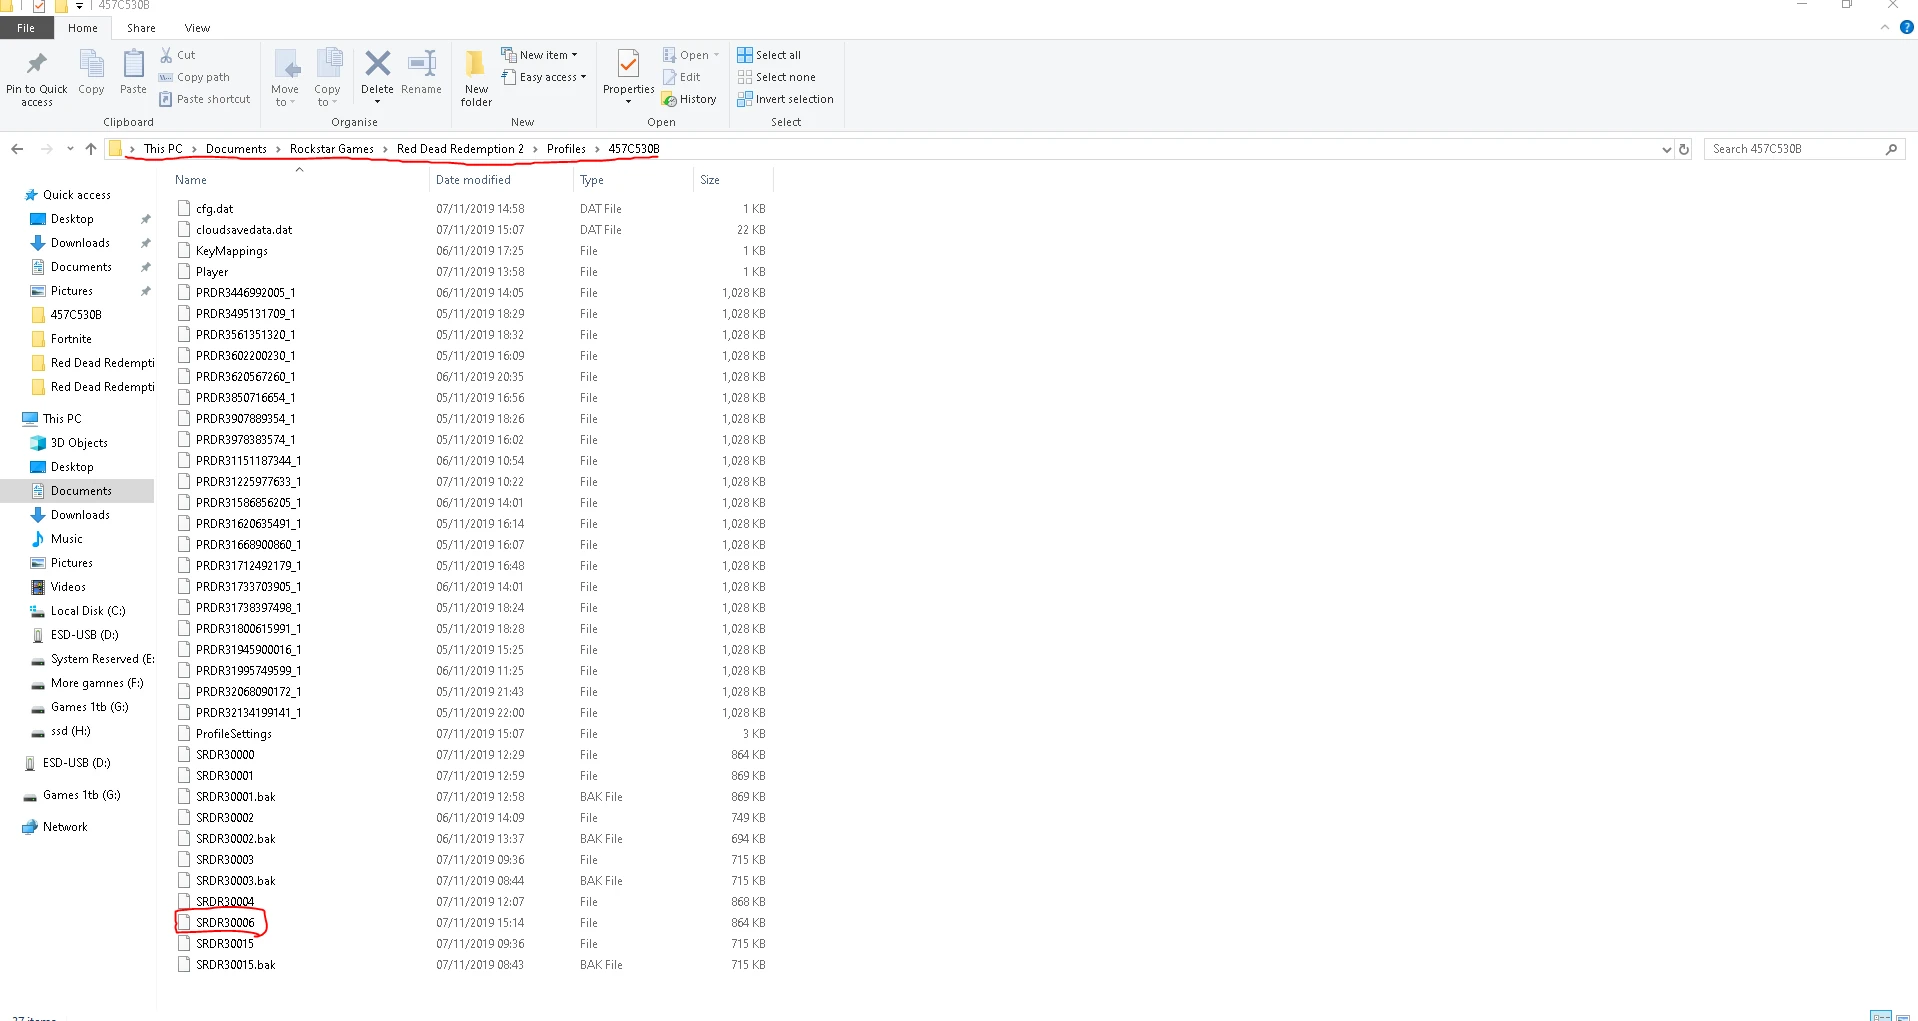Click the Rename icon in the ribbon
The height and width of the screenshot is (1021, 1918).
421,66
